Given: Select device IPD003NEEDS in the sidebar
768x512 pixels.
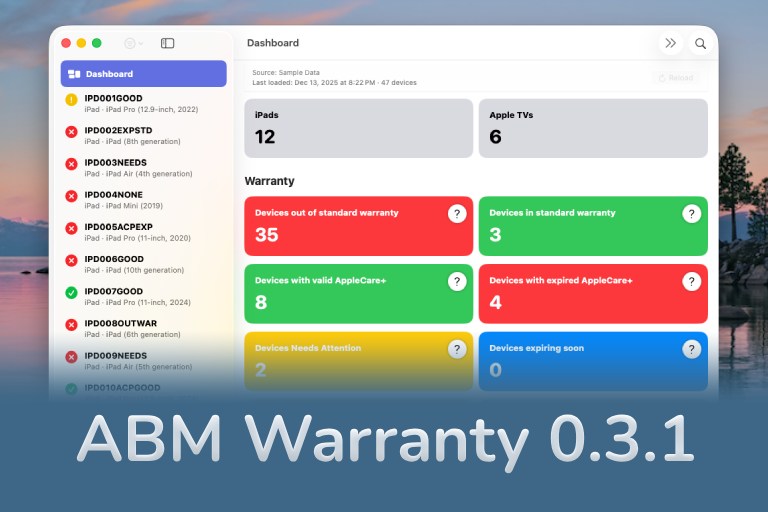Looking at the screenshot, I should tap(144, 168).
